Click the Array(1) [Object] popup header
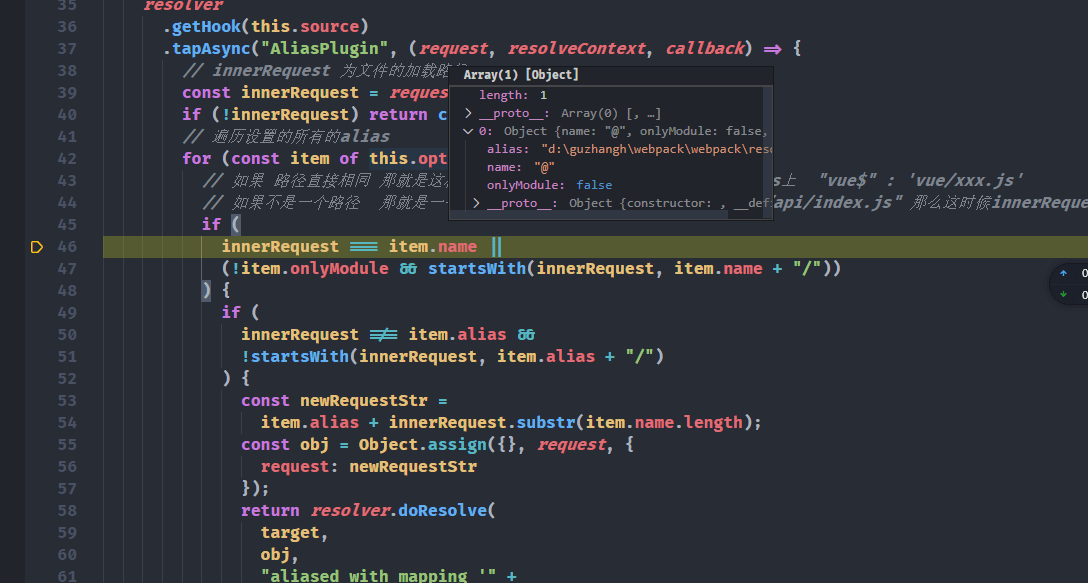The image size is (1088, 583). coord(521,75)
